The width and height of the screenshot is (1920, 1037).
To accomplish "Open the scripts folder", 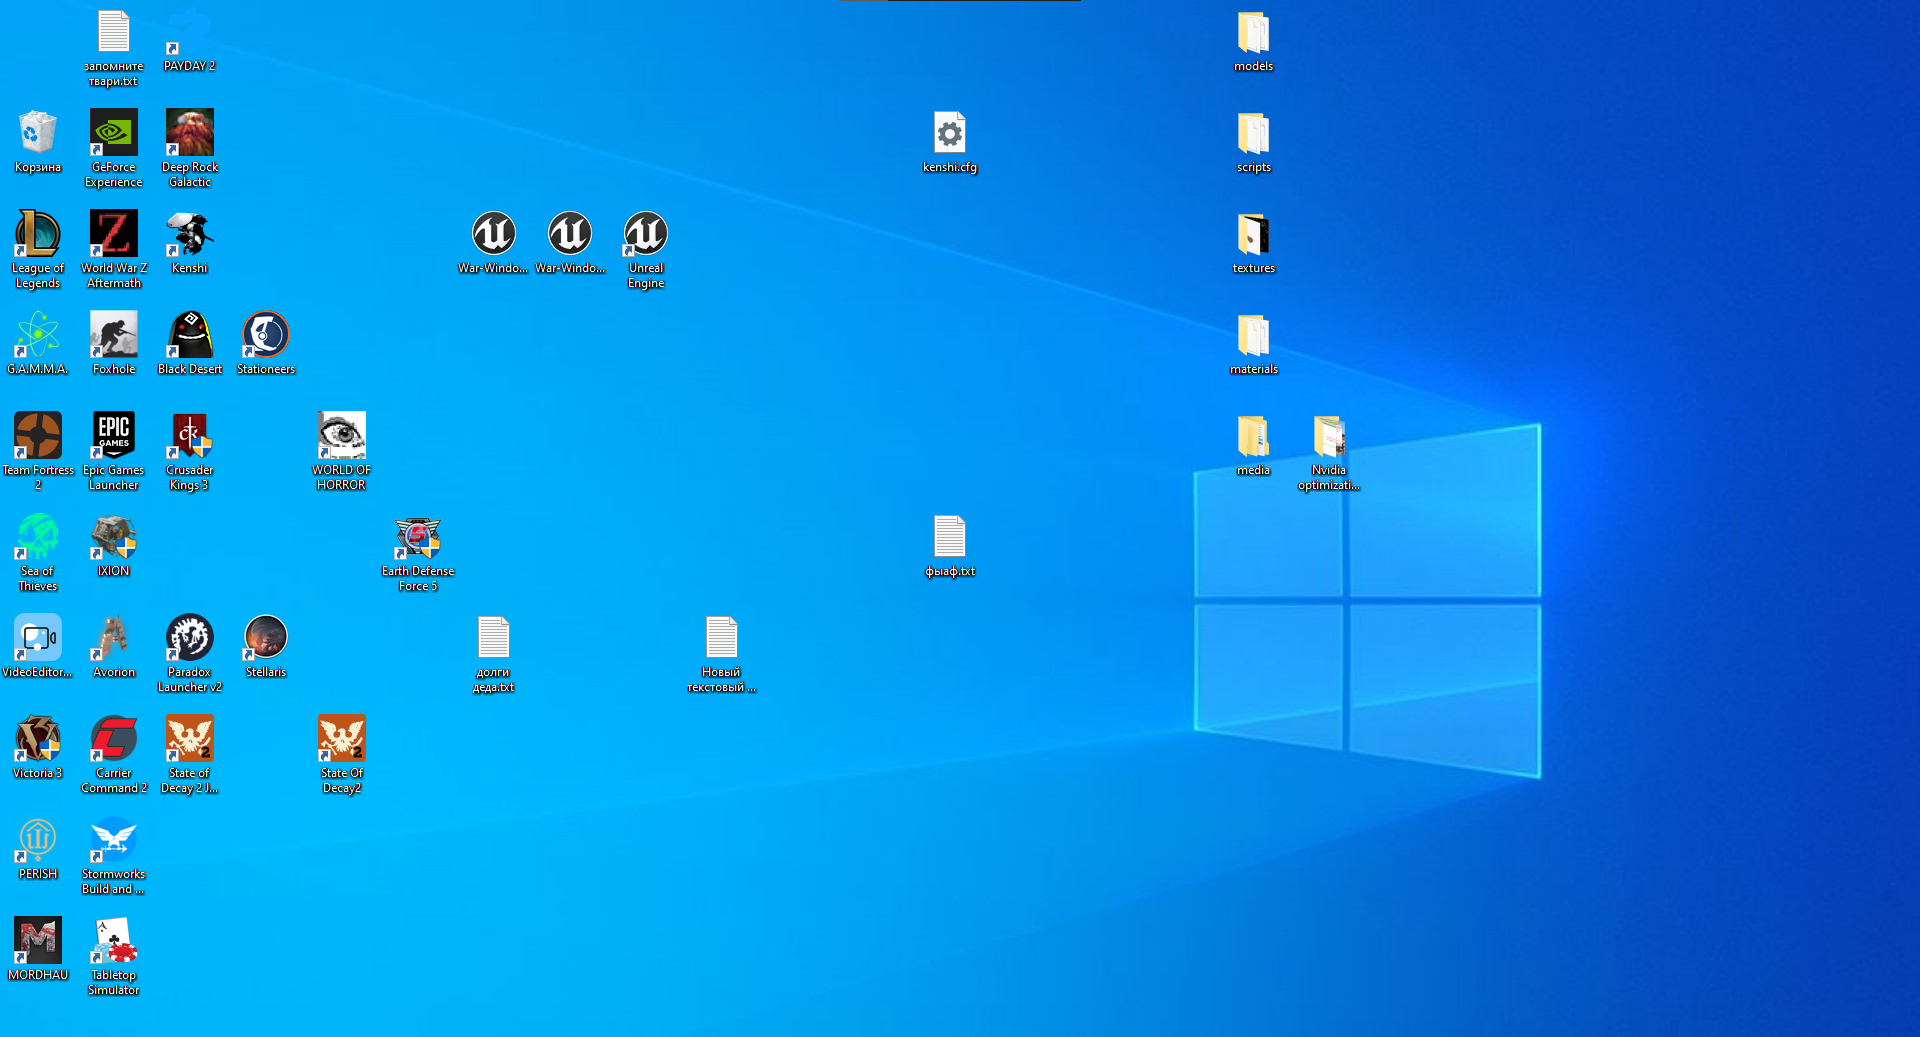I will 1254,142.
